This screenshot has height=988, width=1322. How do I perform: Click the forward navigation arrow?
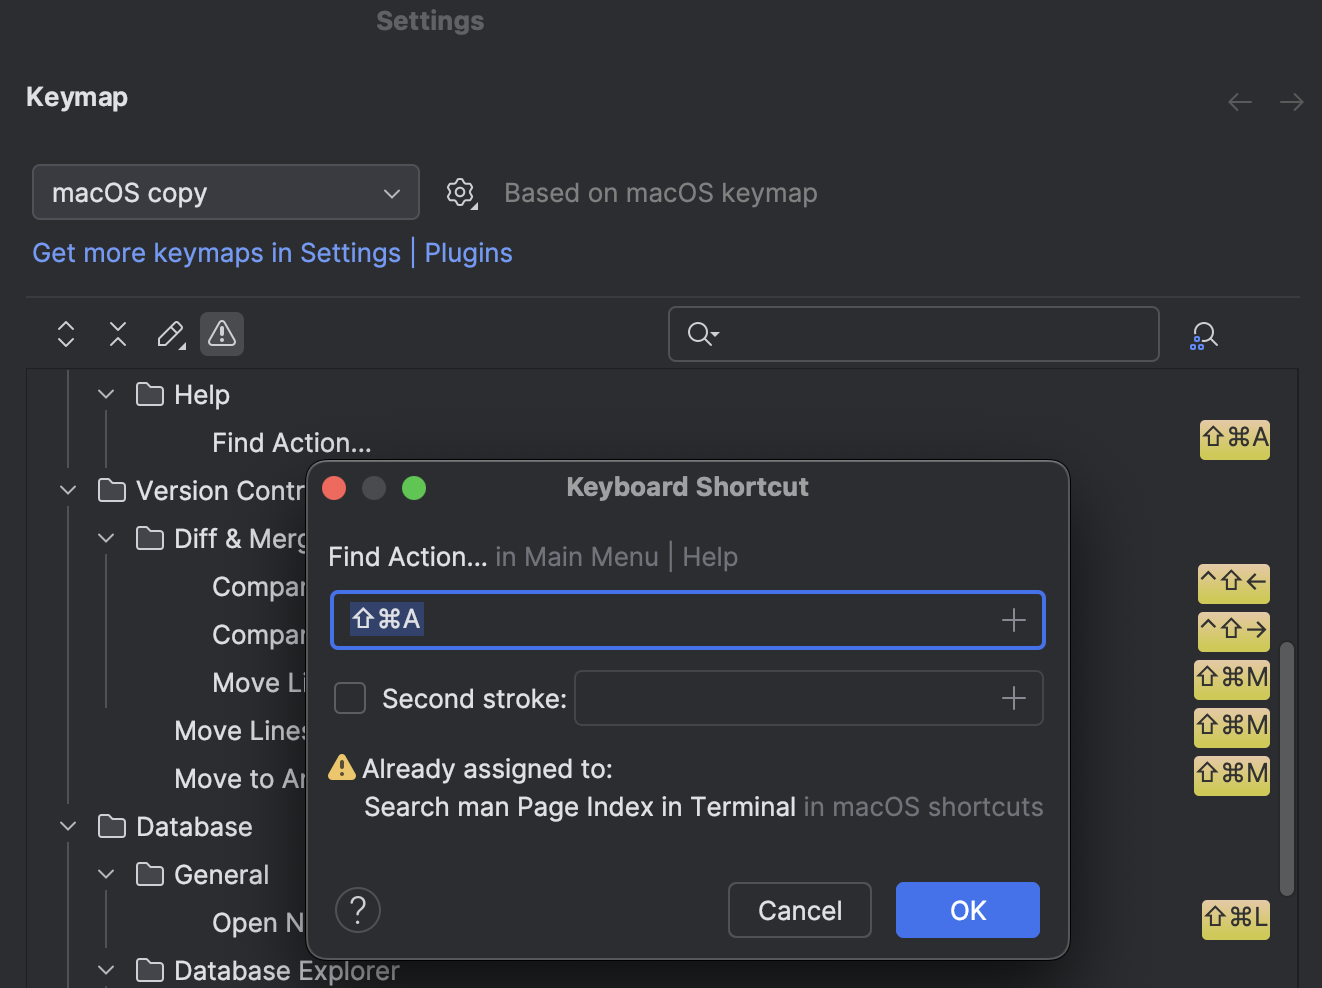coord(1290,101)
